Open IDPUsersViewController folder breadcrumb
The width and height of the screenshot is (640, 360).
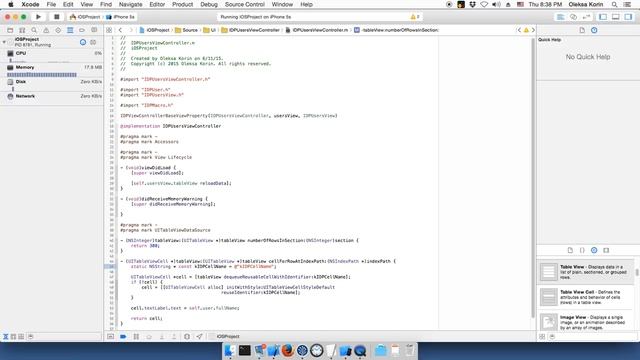point(251,30)
